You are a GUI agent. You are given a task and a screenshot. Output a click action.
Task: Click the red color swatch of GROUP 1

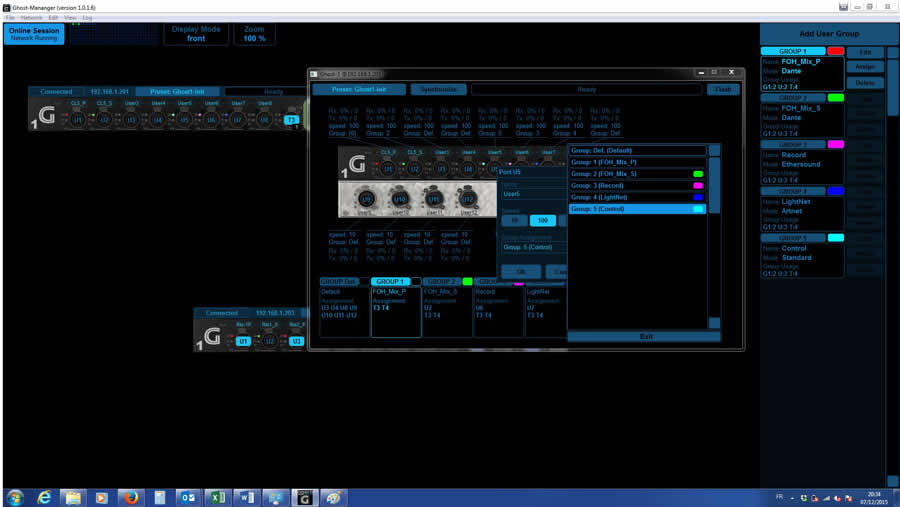coord(836,51)
